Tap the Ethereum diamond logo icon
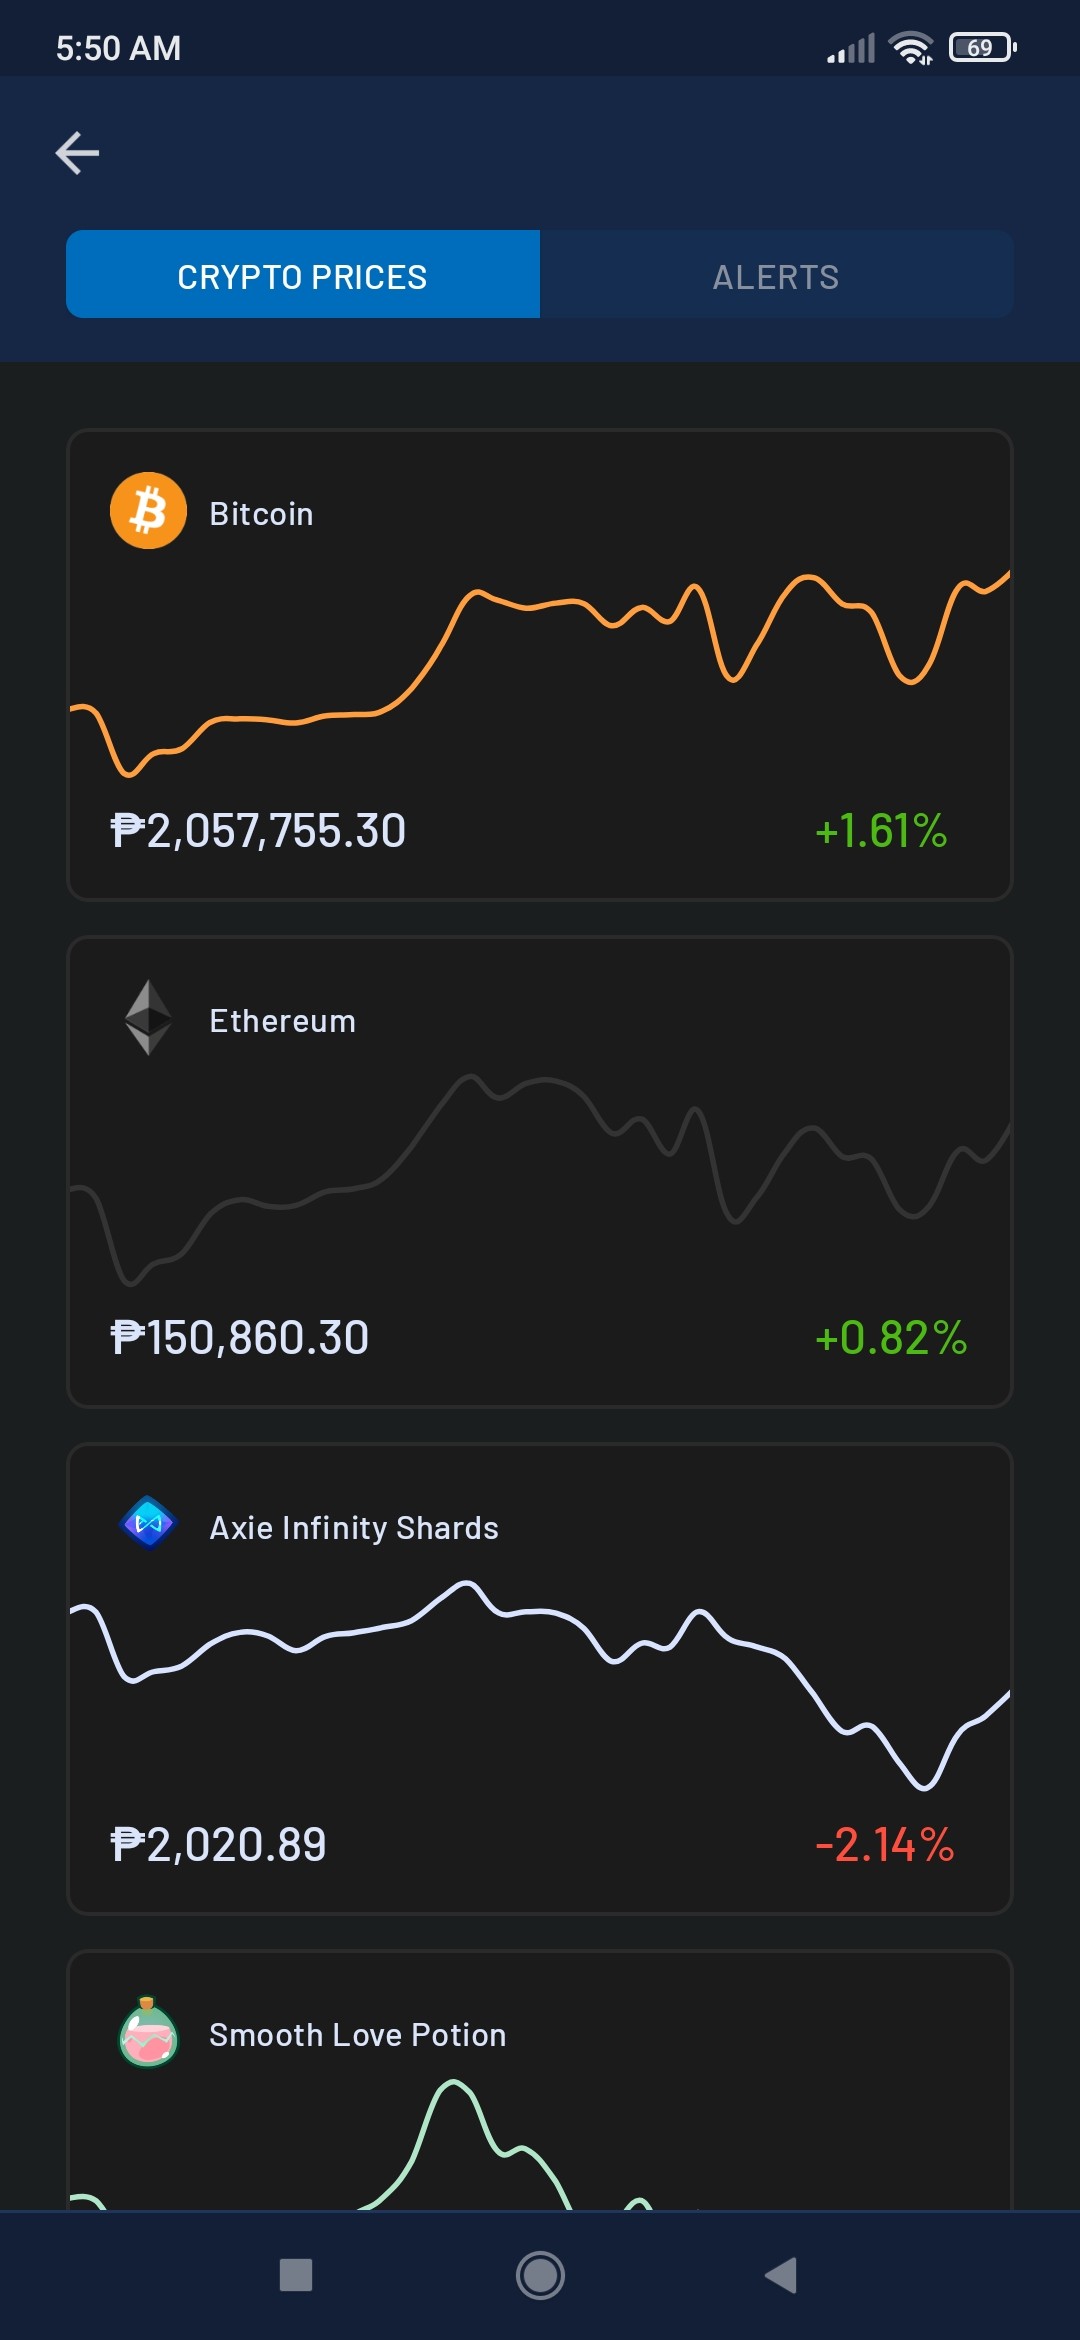1080x2340 pixels. pyautogui.click(x=148, y=1017)
